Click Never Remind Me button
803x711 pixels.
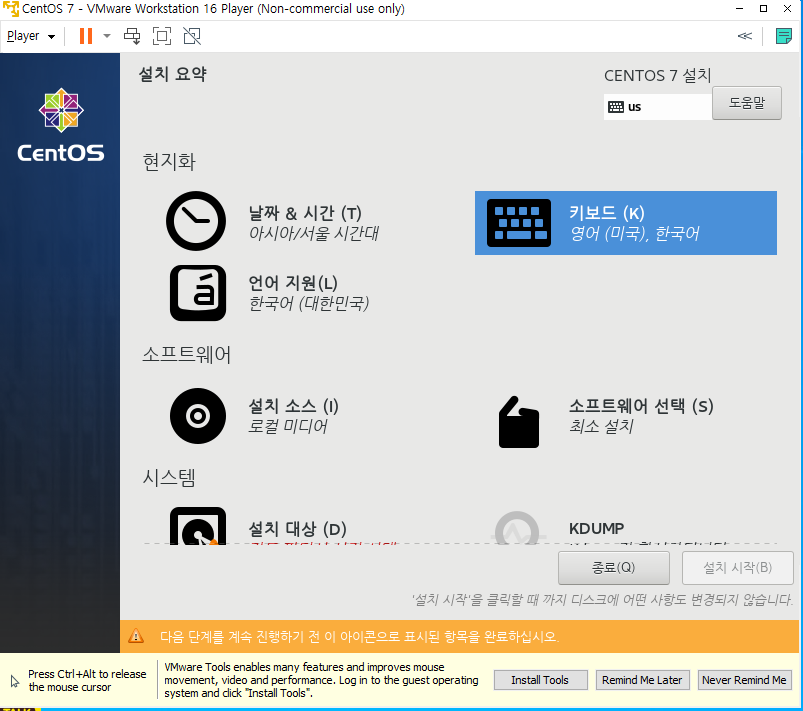pyautogui.click(x=744, y=680)
